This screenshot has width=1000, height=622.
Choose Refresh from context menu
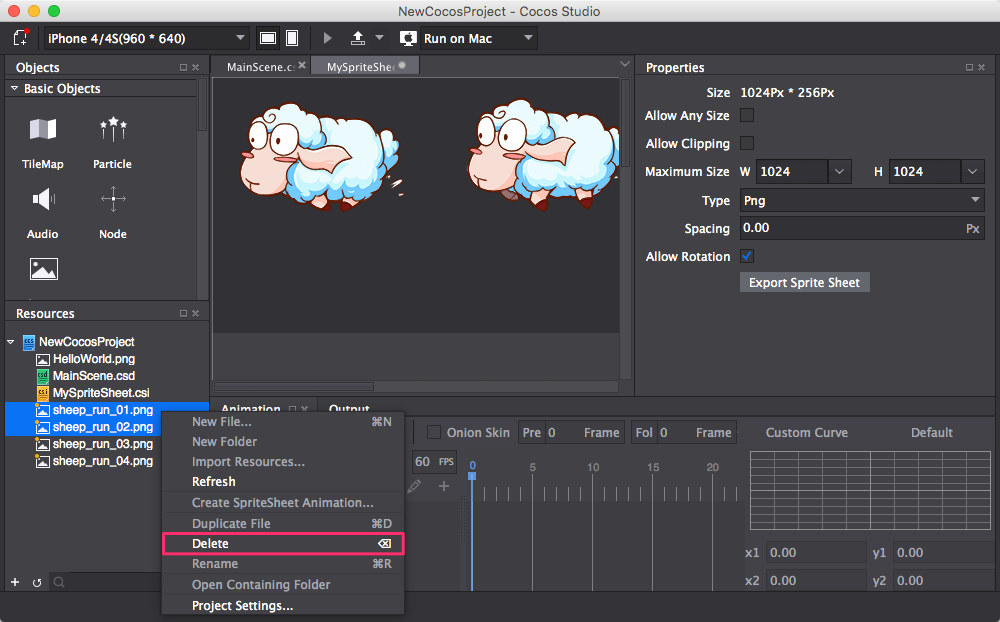point(283,482)
